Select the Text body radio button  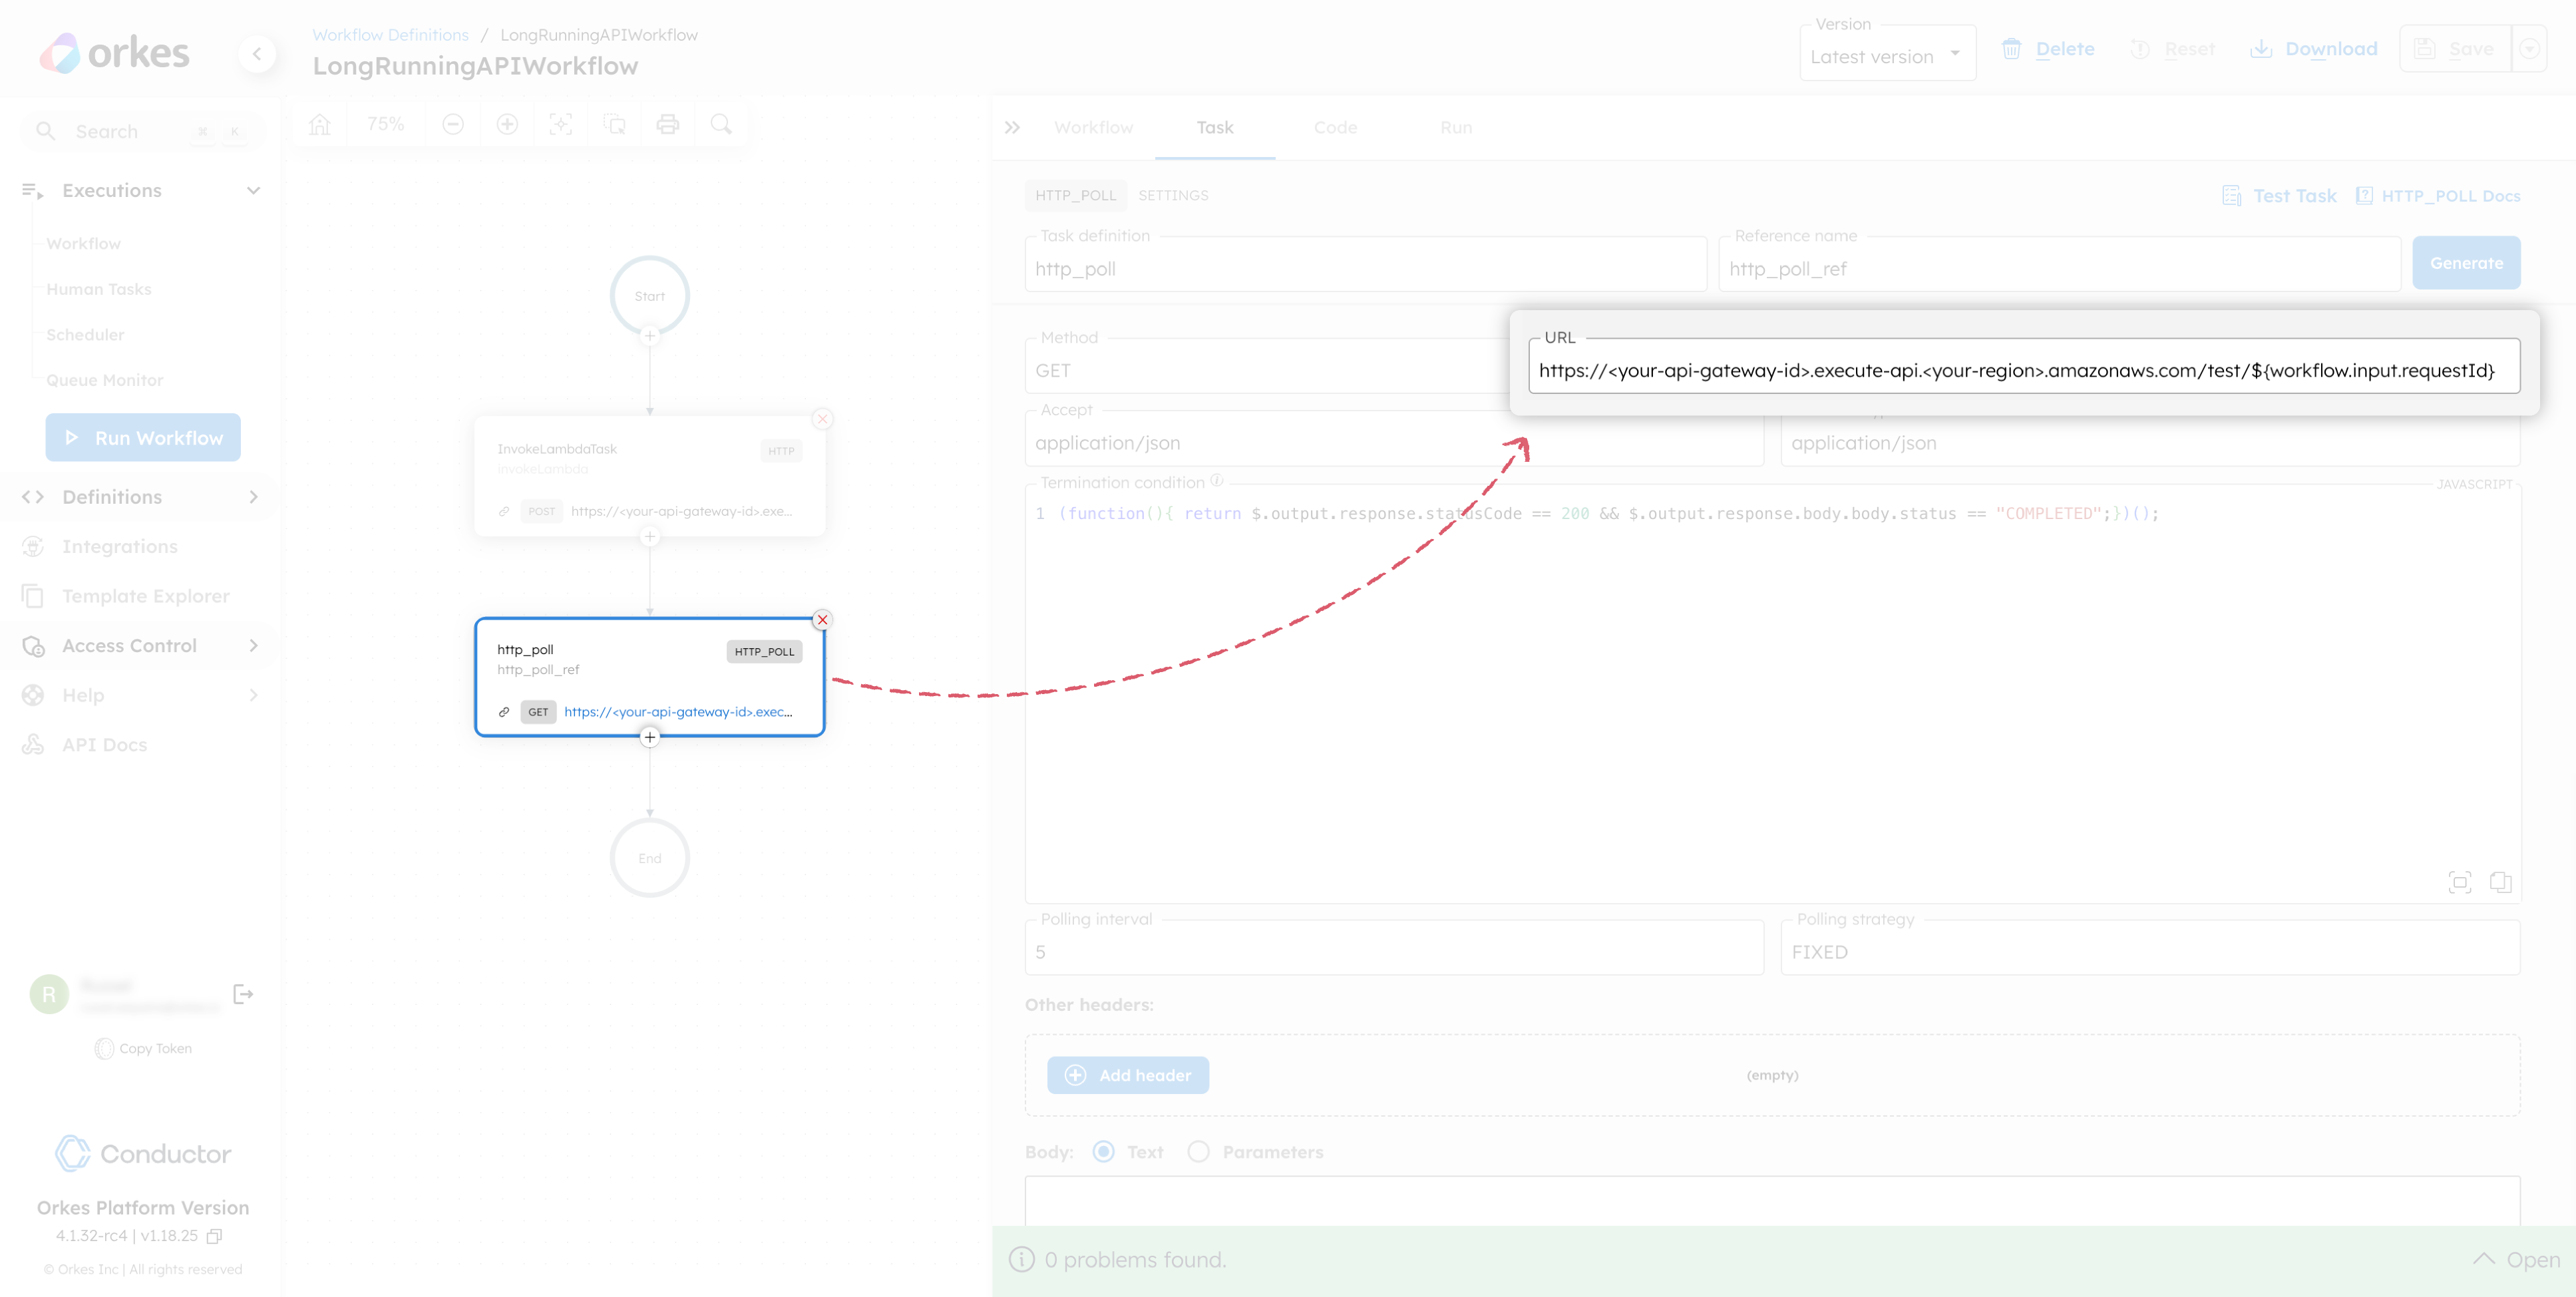point(1104,1151)
